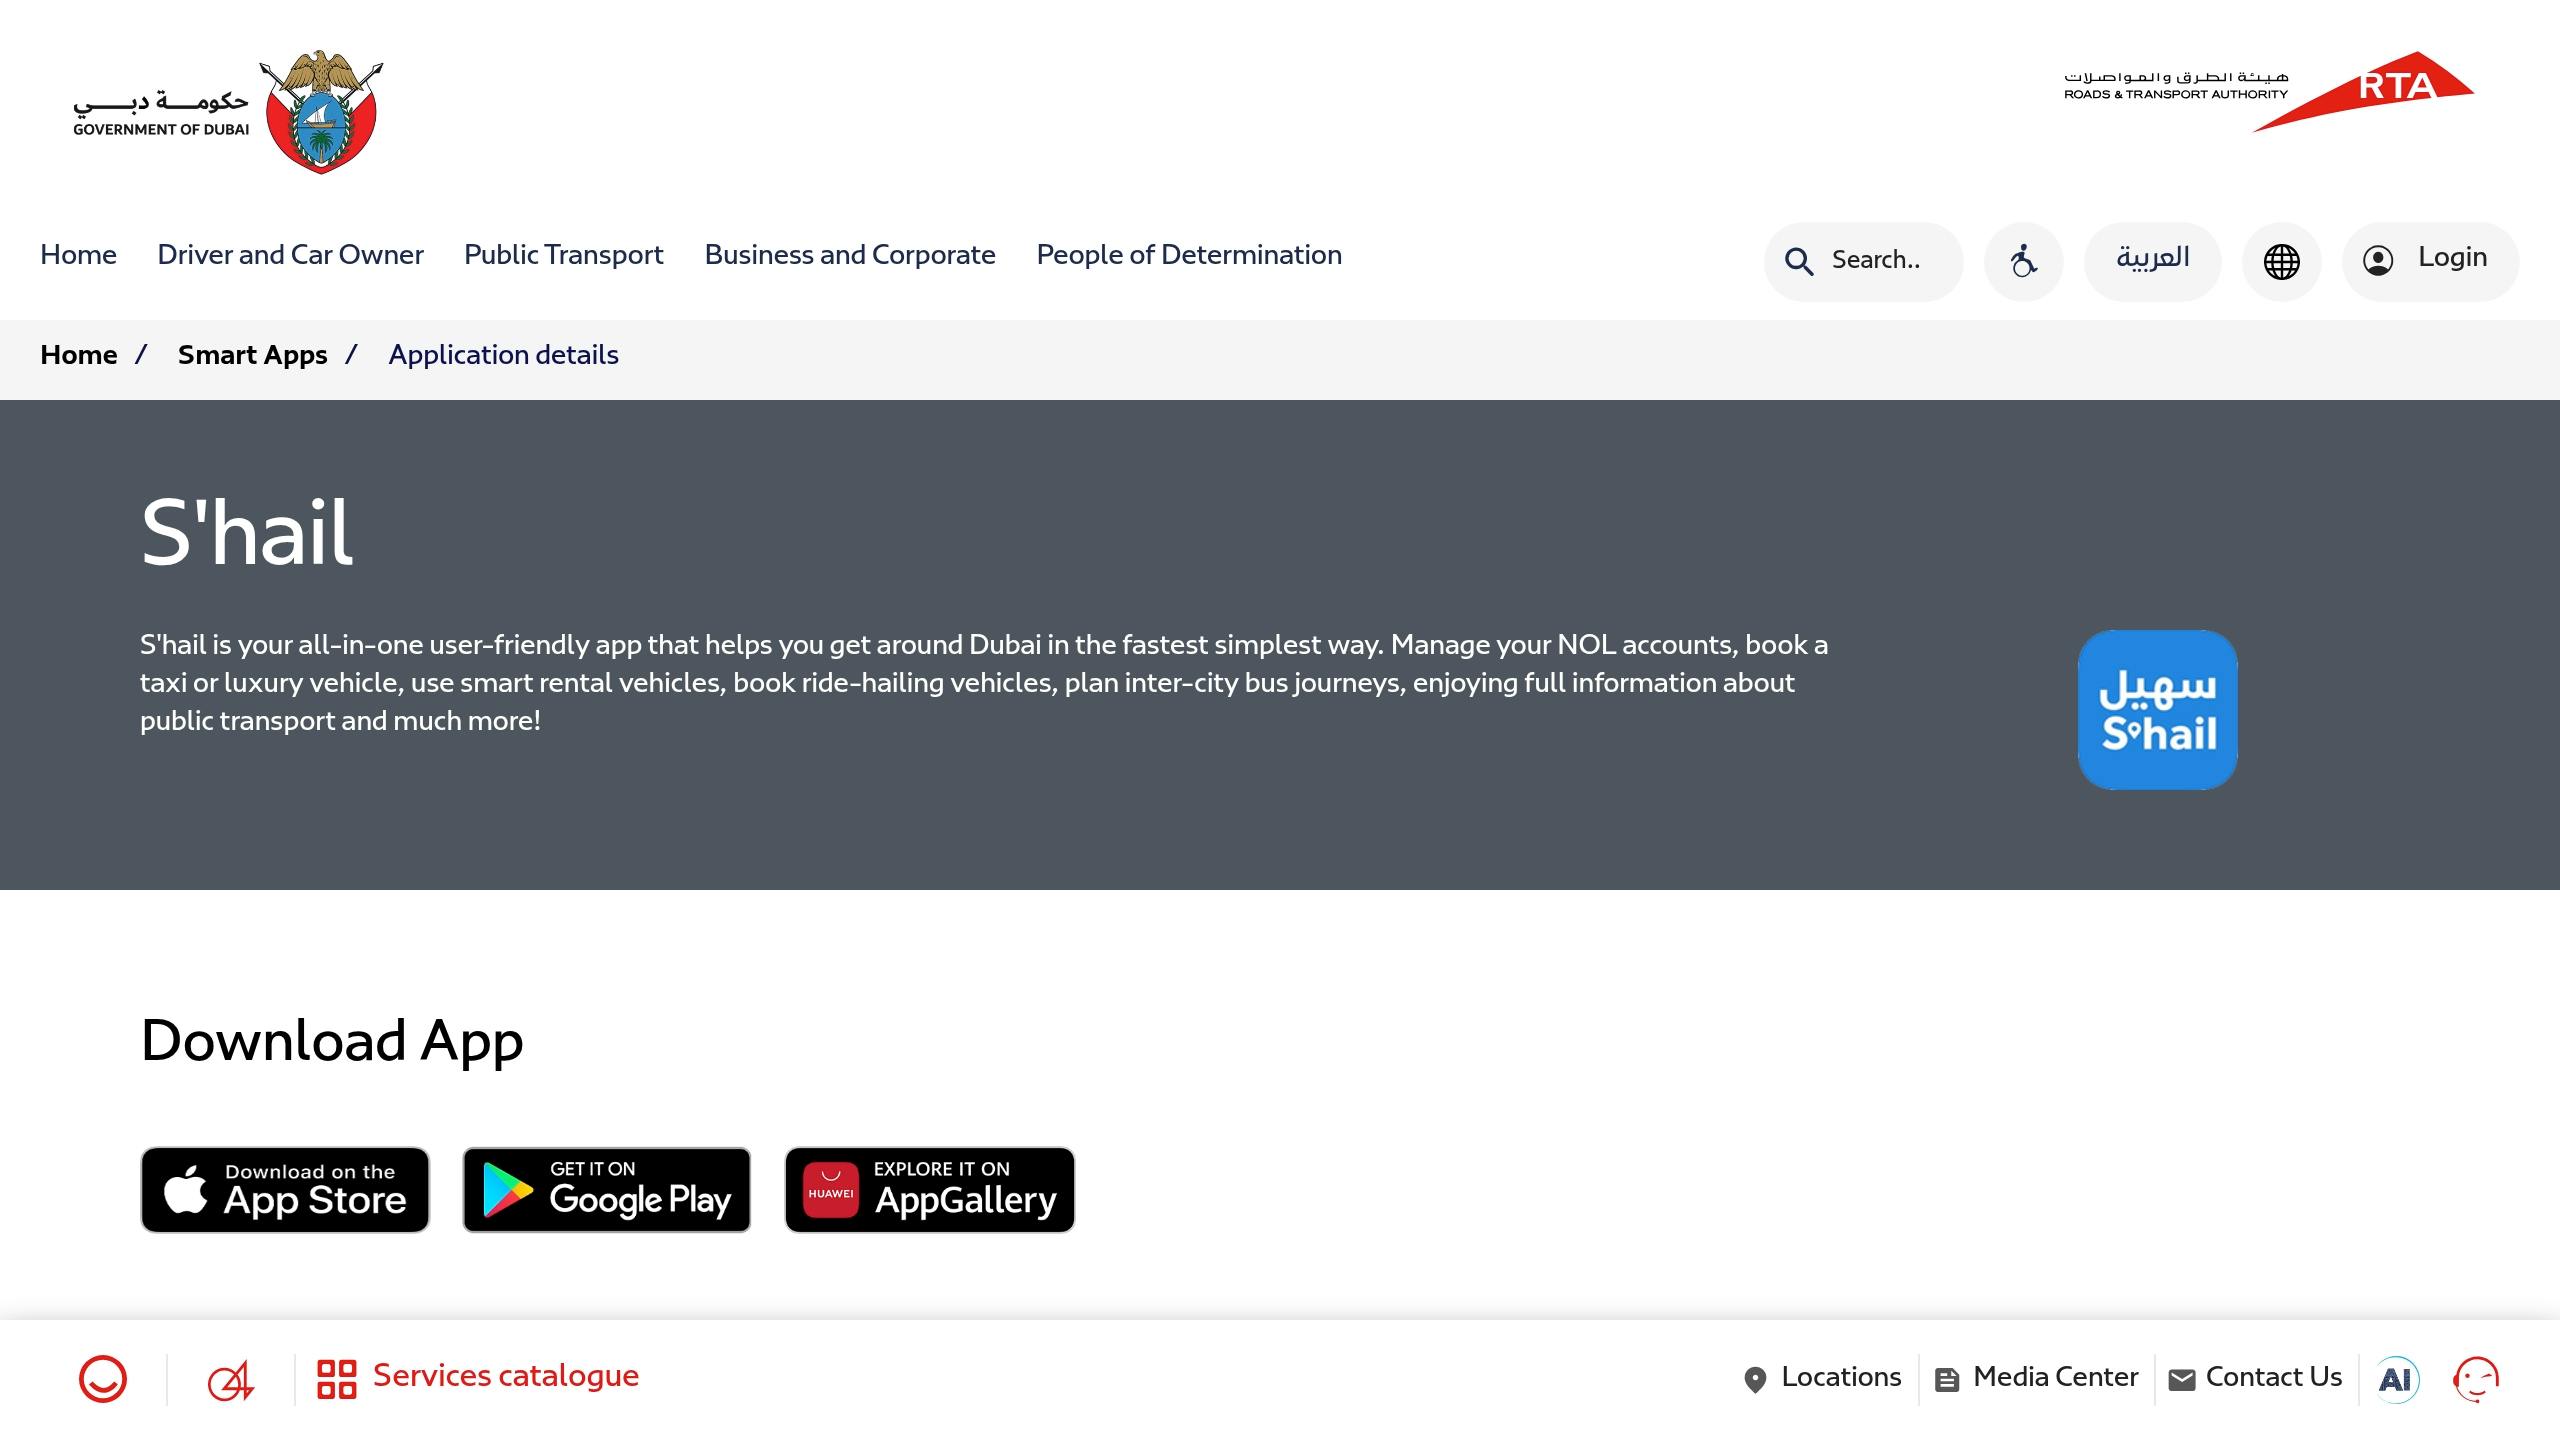Click the blue S'hail app icon
Viewport: 2560px width, 1440px height.
[x=2157, y=710]
